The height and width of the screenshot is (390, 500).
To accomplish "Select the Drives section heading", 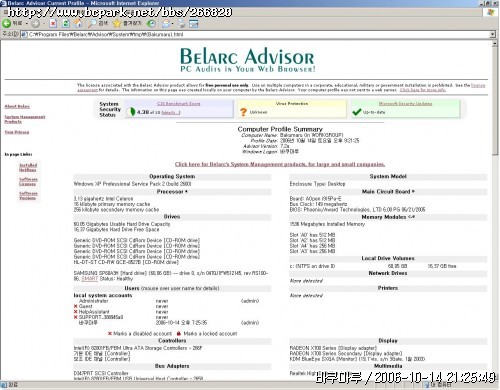I will point(172,217).
